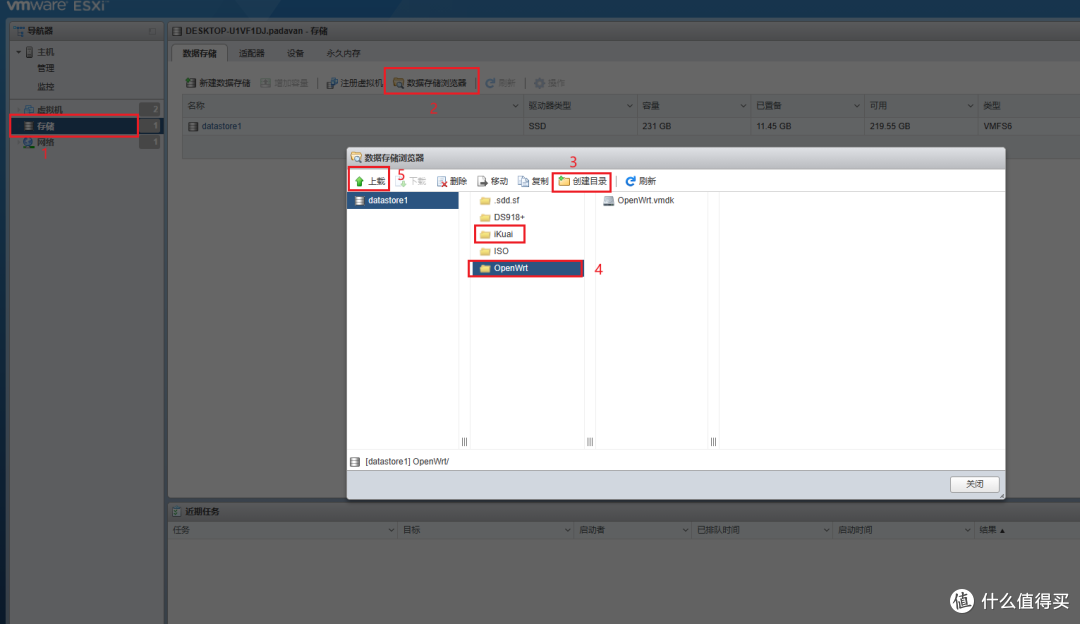
Task: Click 删除 (Delete) in datastore browser toolbar
Action: click(x=452, y=181)
